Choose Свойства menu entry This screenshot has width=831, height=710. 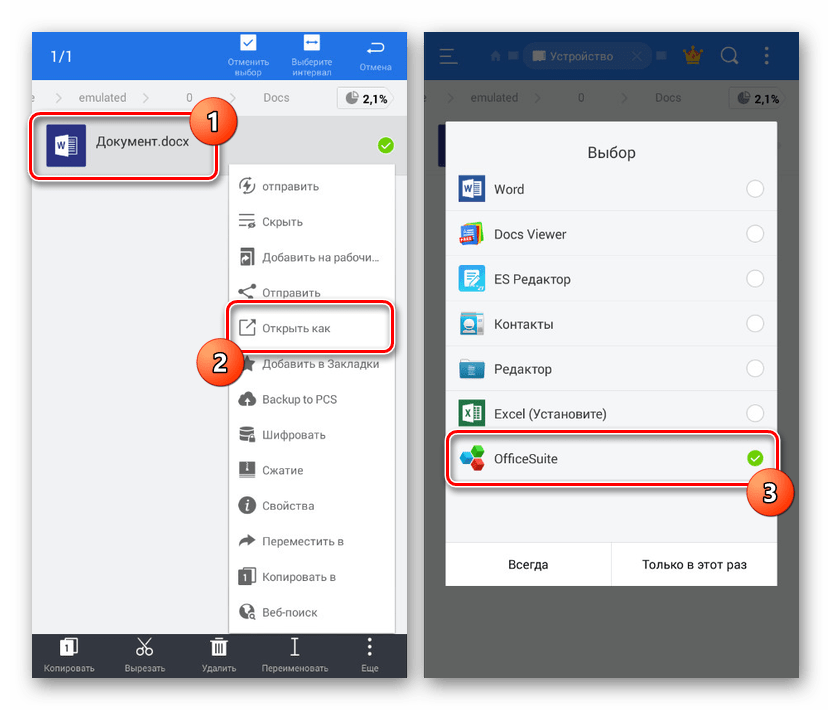[x=312, y=506]
